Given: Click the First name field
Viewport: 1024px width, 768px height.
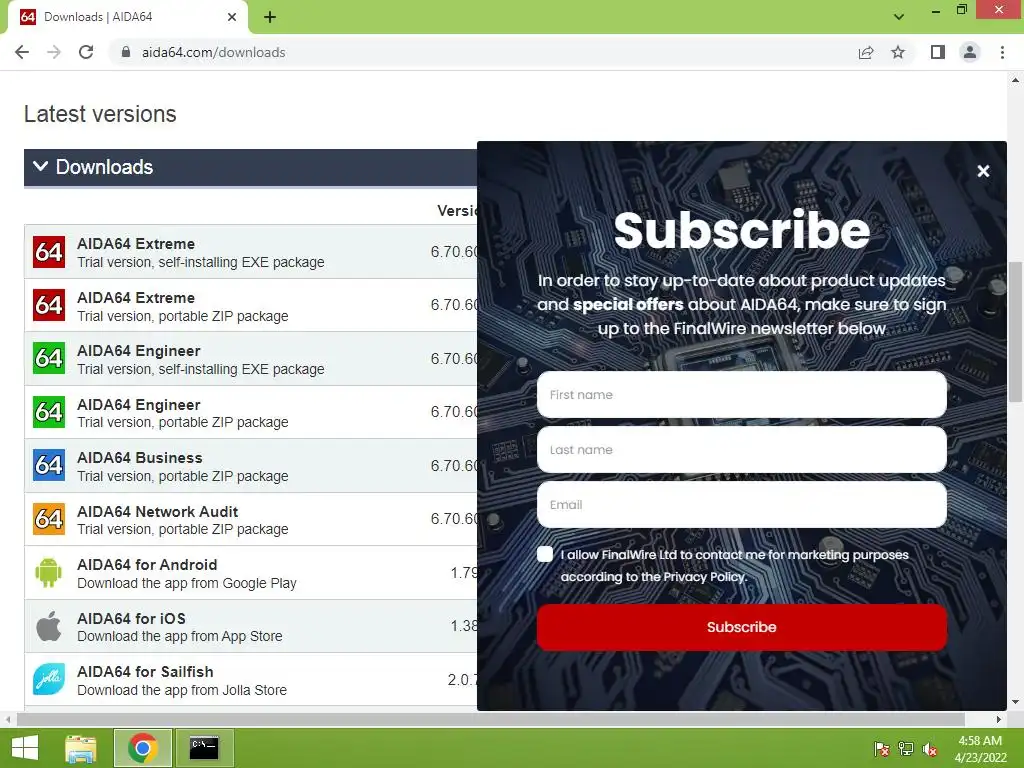Looking at the screenshot, I should [741, 394].
